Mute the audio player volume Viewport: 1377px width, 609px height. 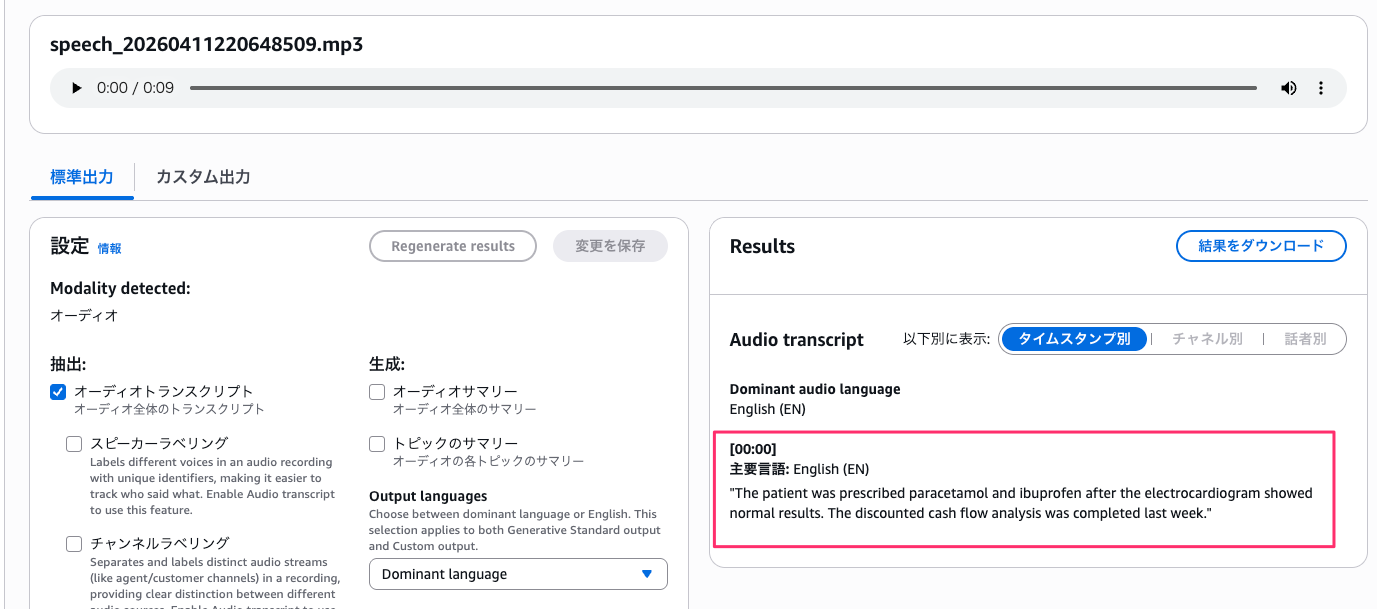click(1289, 88)
